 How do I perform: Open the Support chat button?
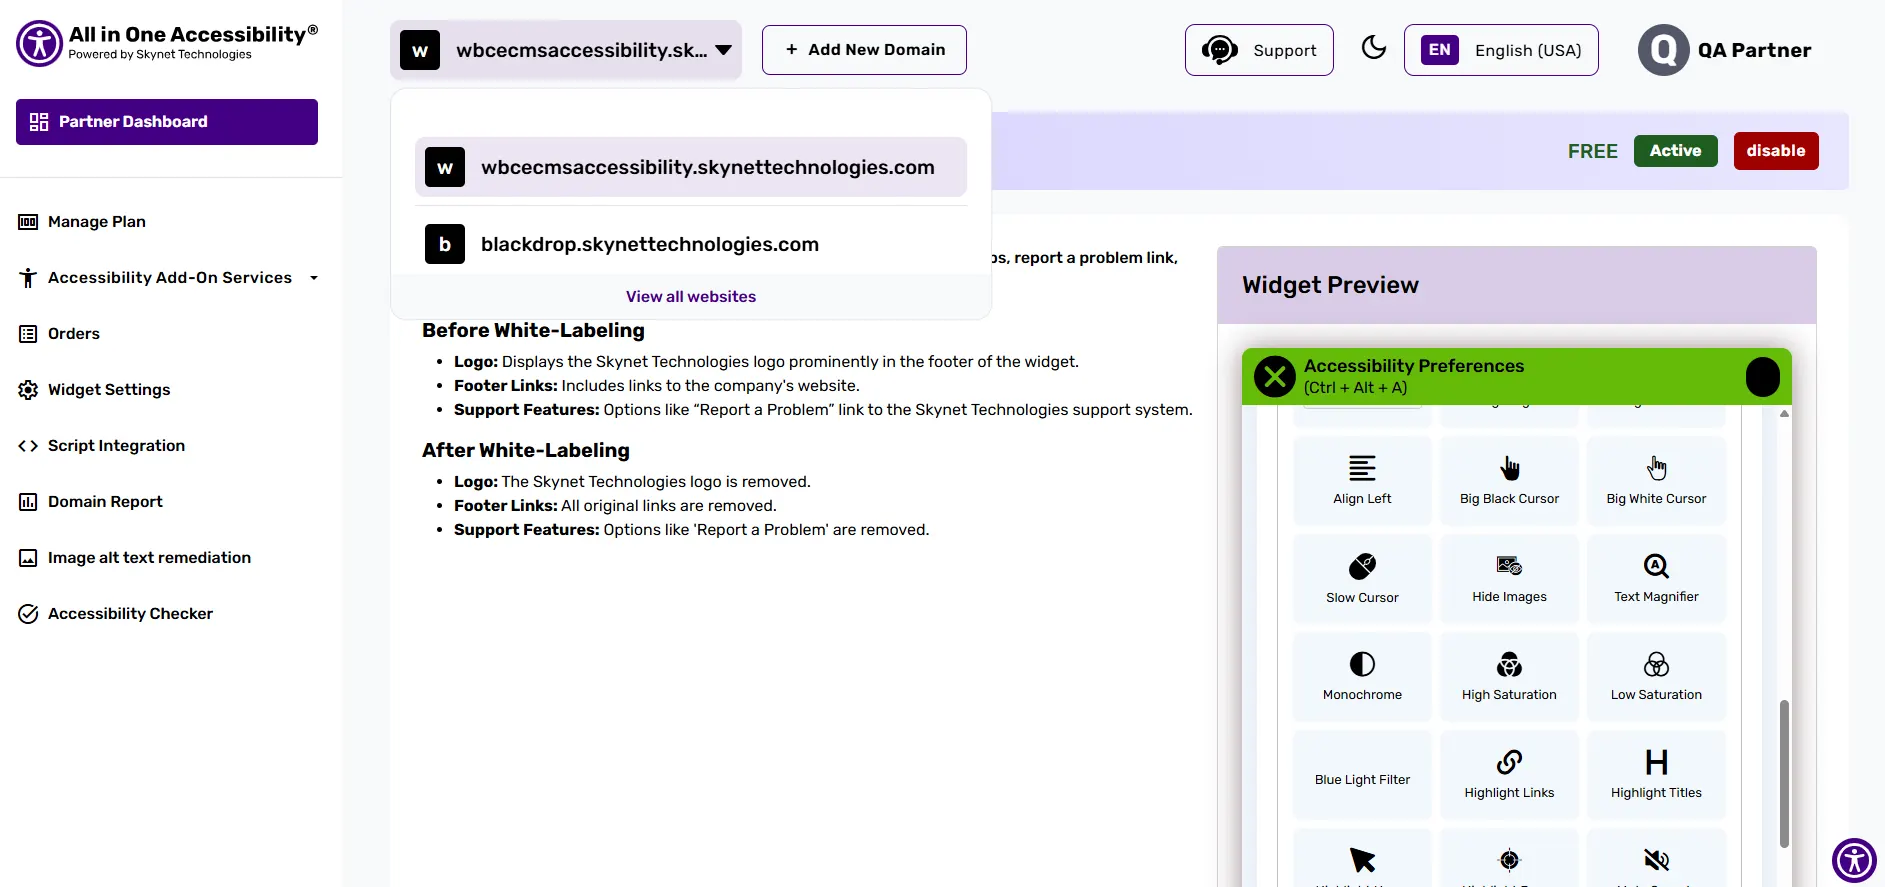(x=1259, y=50)
